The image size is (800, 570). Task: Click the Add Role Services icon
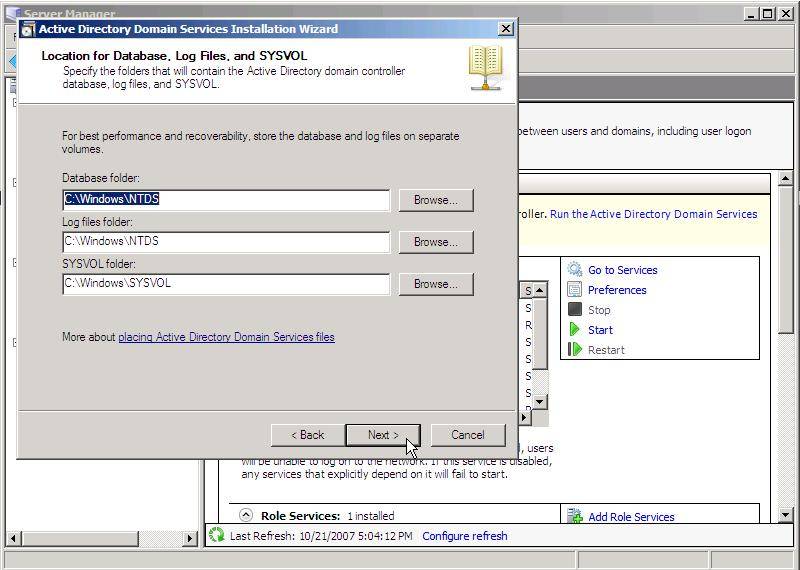click(575, 516)
